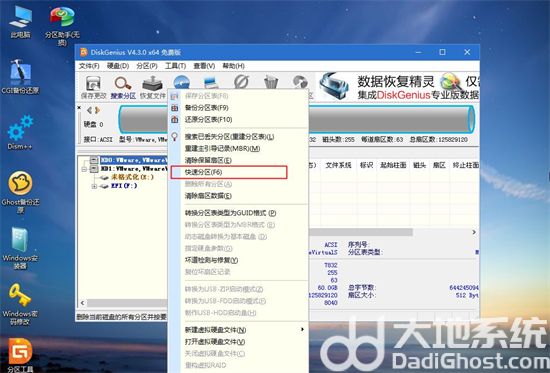Choose 打开虚拟硬盘文件(V) entry
550x373 pixels.
(215, 341)
